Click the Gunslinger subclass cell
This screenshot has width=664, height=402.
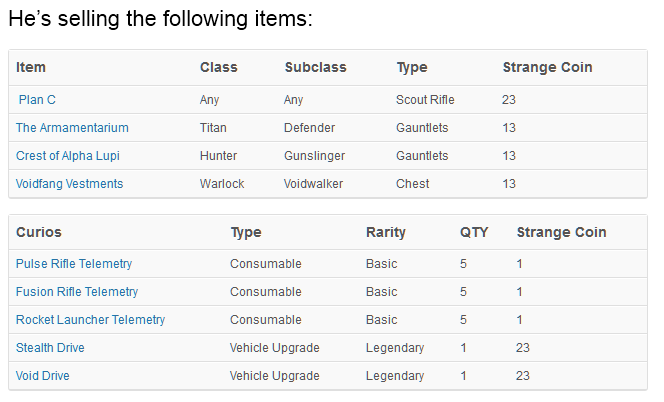point(314,156)
